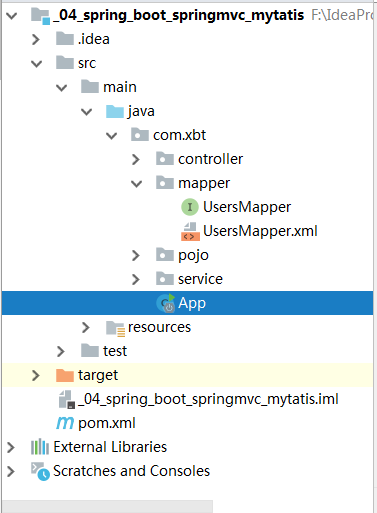Collapse the java source folder arrow
This screenshot has height=513, width=377.
coord(86,112)
